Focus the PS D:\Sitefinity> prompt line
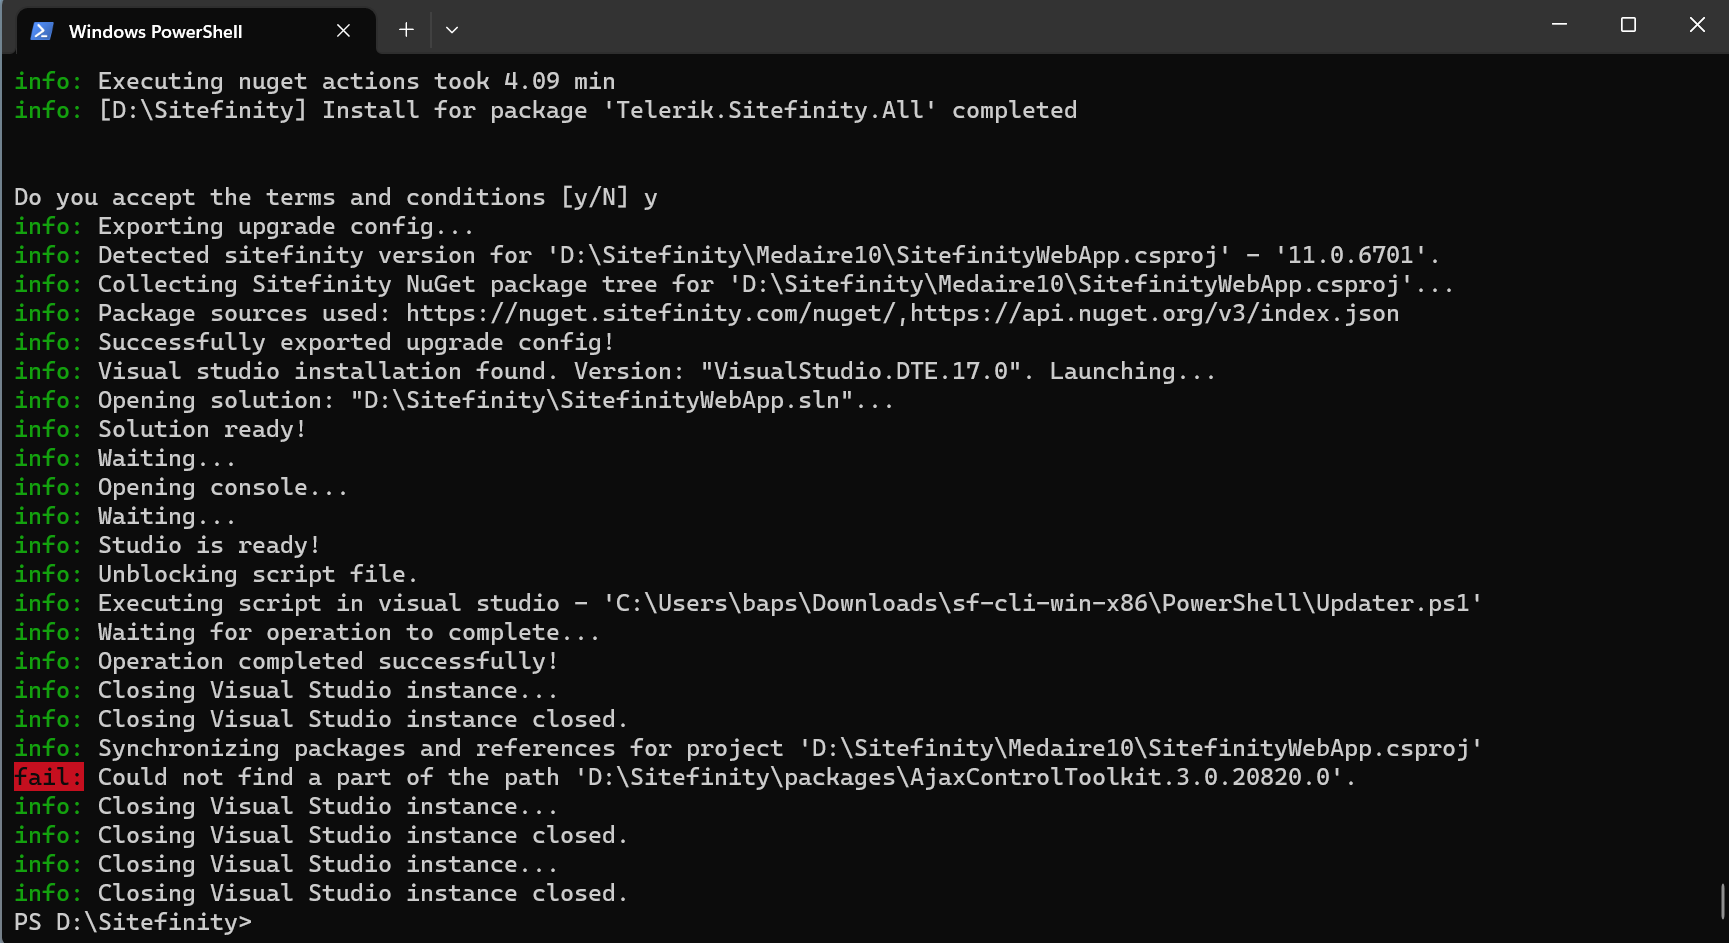Viewport: 1729px width, 943px height. coord(133,922)
